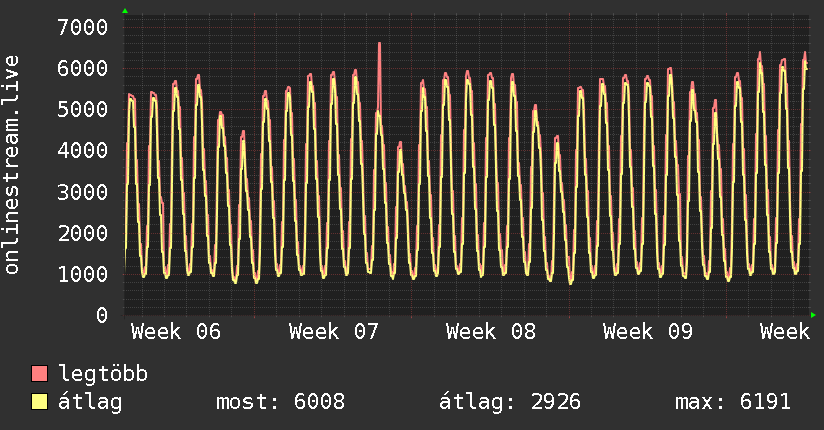824x430 pixels.
Task: Click the onlinestream.live vertical axis title
Action: click(x=11, y=165)
